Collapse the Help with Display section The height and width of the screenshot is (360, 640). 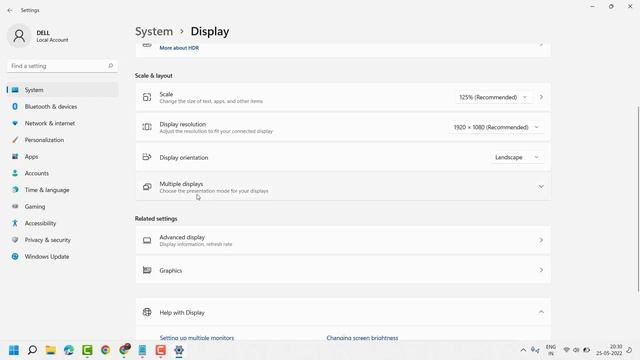pos(541,312)
